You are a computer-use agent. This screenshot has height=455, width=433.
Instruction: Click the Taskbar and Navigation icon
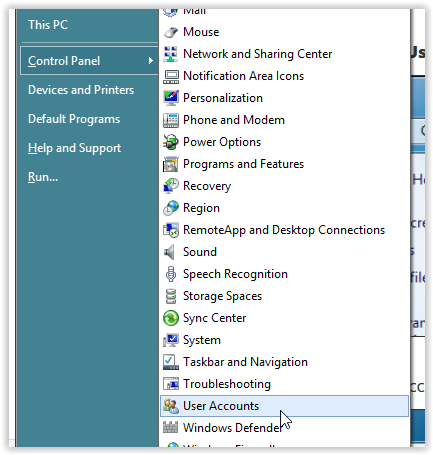pyautogui.click(x=171, y=362)
